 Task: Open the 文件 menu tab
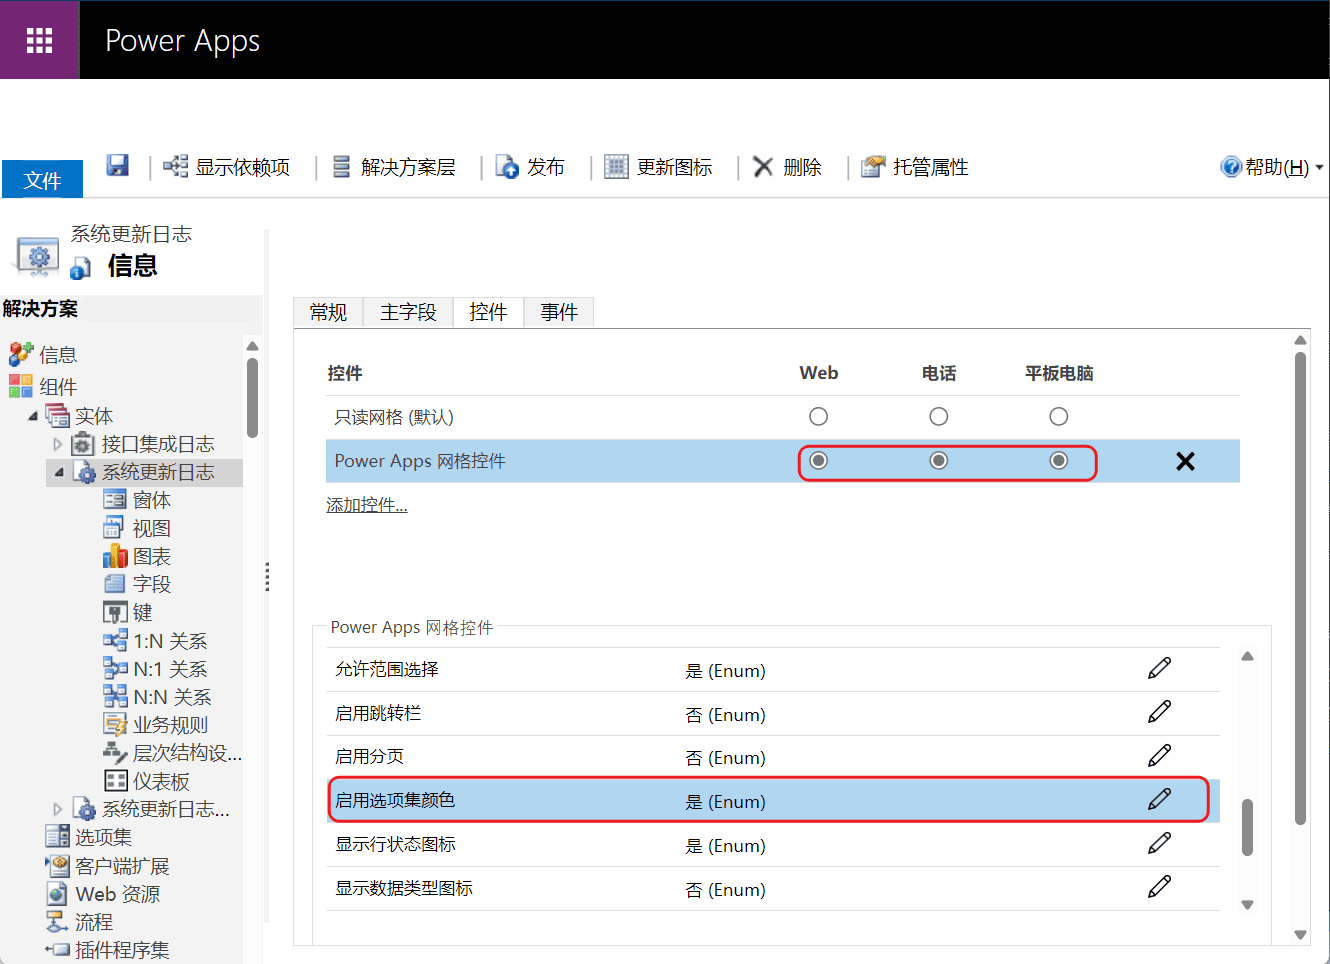pos(42,179)
